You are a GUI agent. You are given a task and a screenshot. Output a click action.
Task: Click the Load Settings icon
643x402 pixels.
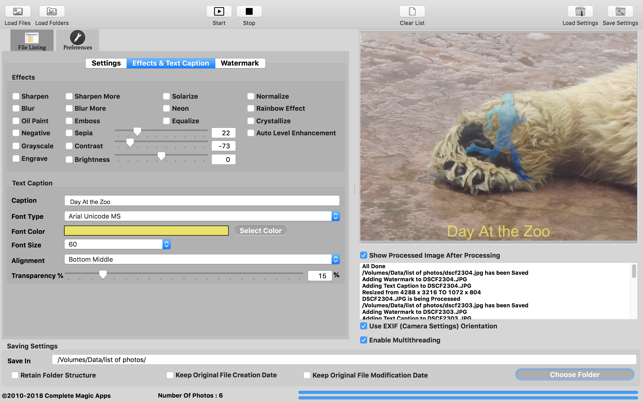tap(580, 11)
